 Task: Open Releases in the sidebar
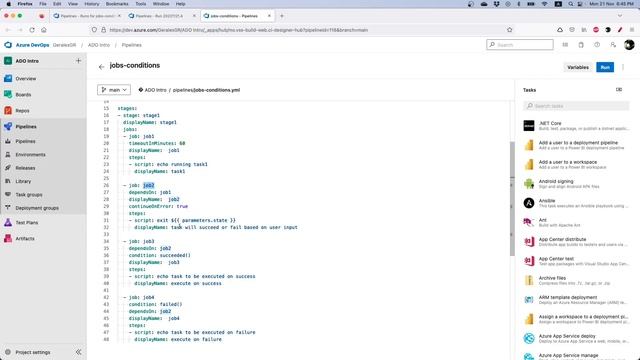tap(25, 168)
